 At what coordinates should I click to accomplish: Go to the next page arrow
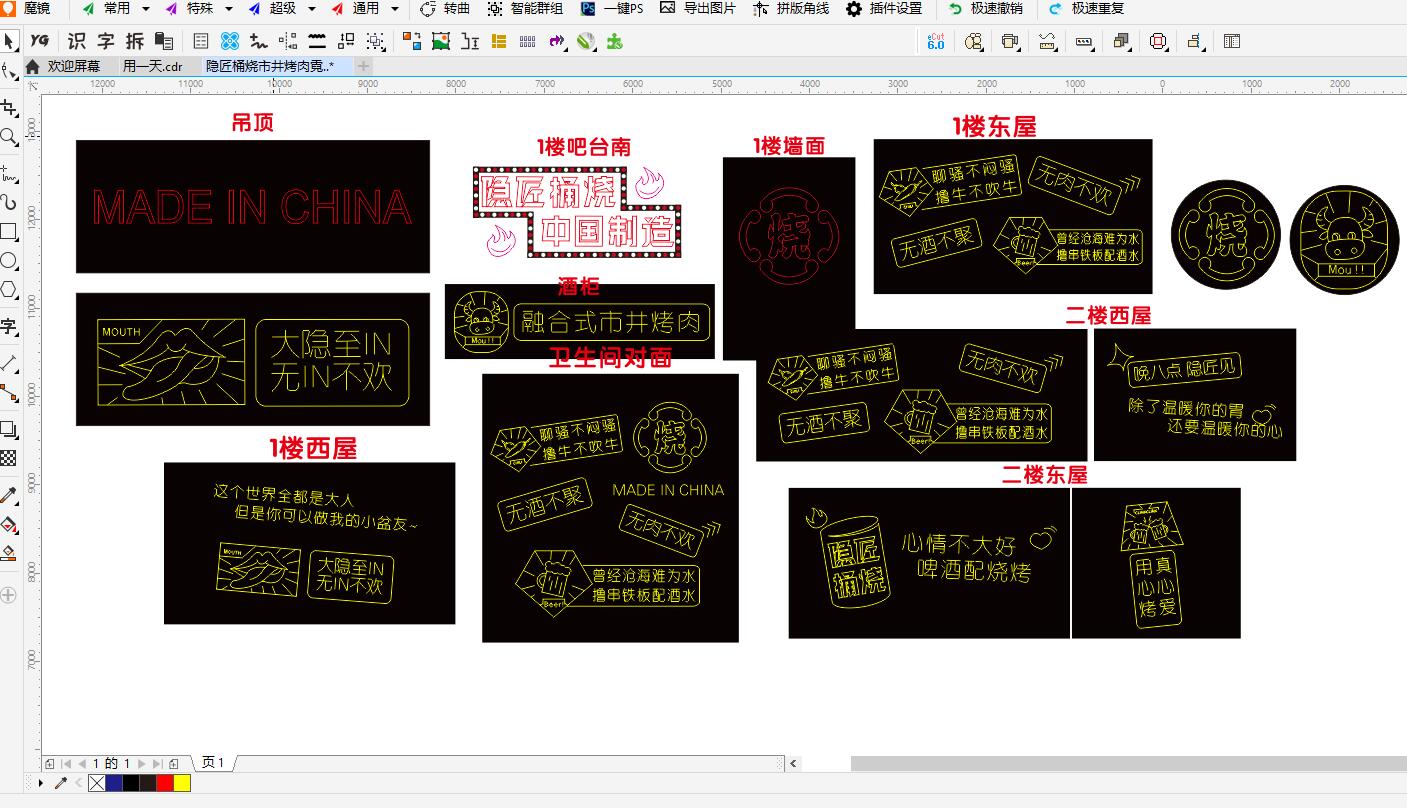point(141,763)
